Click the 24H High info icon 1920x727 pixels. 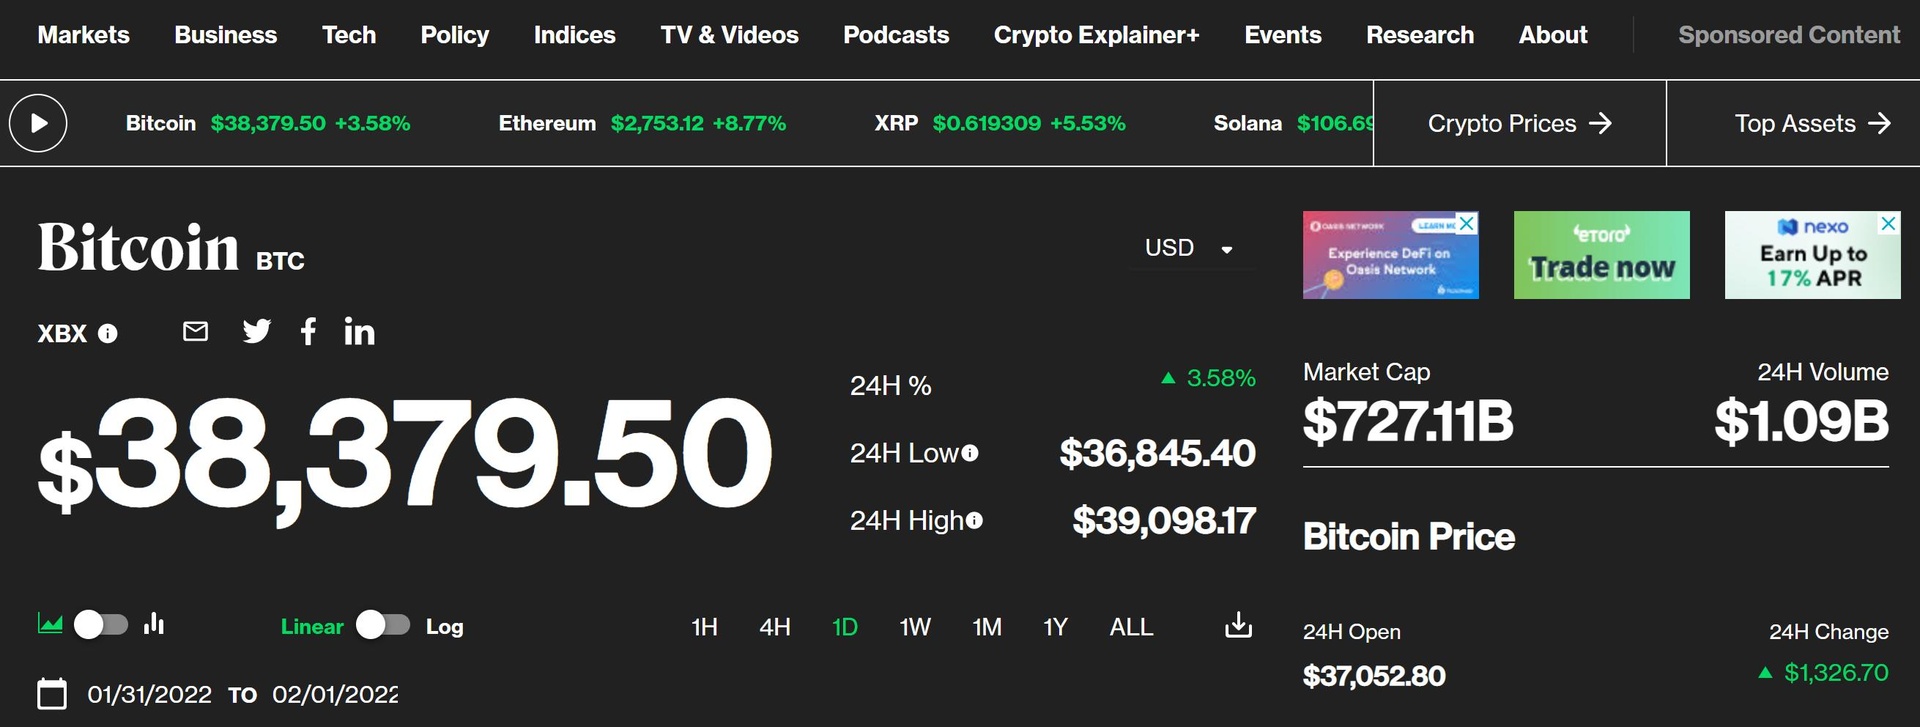click(x=974, y=520)
